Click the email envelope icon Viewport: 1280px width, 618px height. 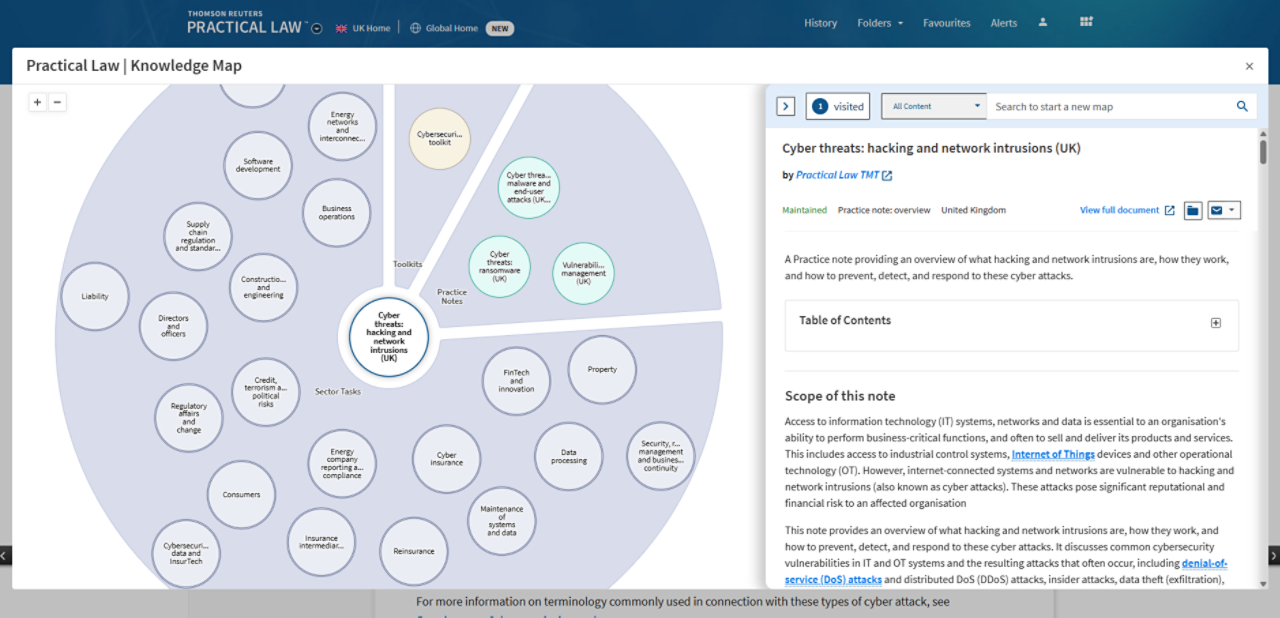pos(1217,210)
